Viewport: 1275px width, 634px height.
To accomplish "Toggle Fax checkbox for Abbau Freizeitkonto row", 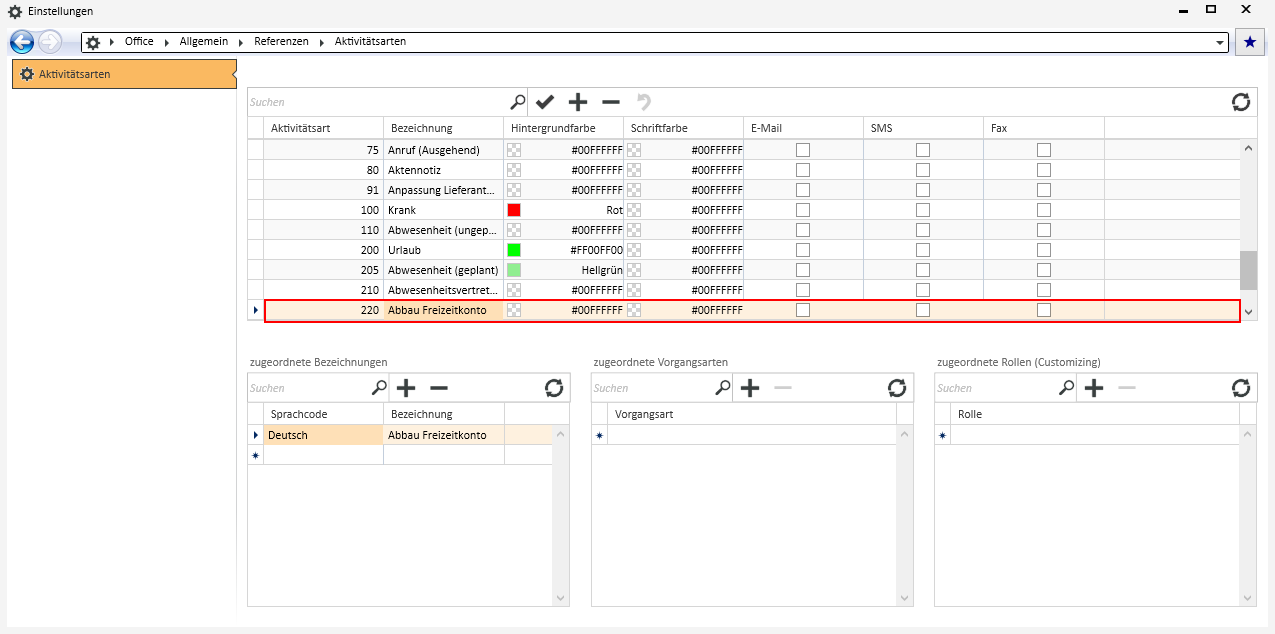I will 1044,310.
